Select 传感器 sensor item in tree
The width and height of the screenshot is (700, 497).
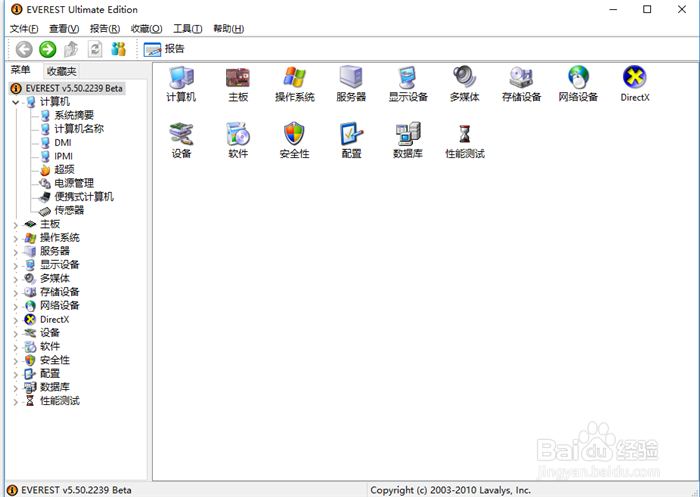(69, 210)
